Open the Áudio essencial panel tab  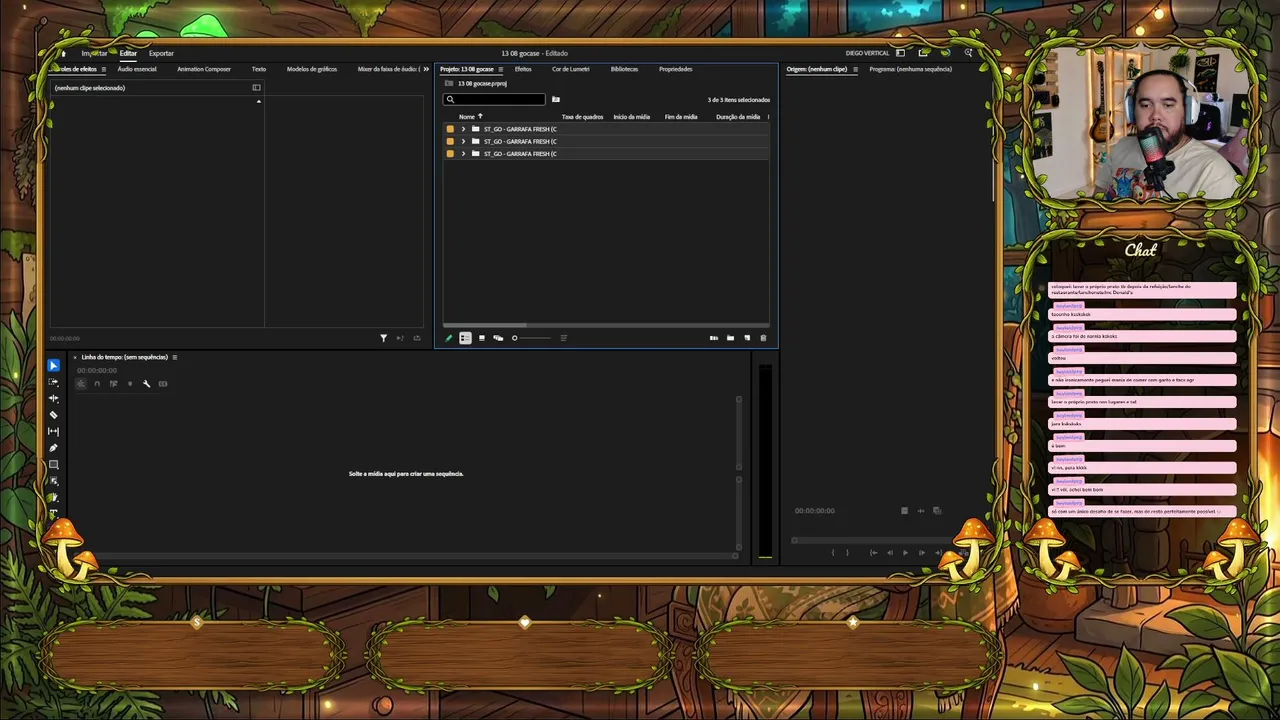pos(137,69)
